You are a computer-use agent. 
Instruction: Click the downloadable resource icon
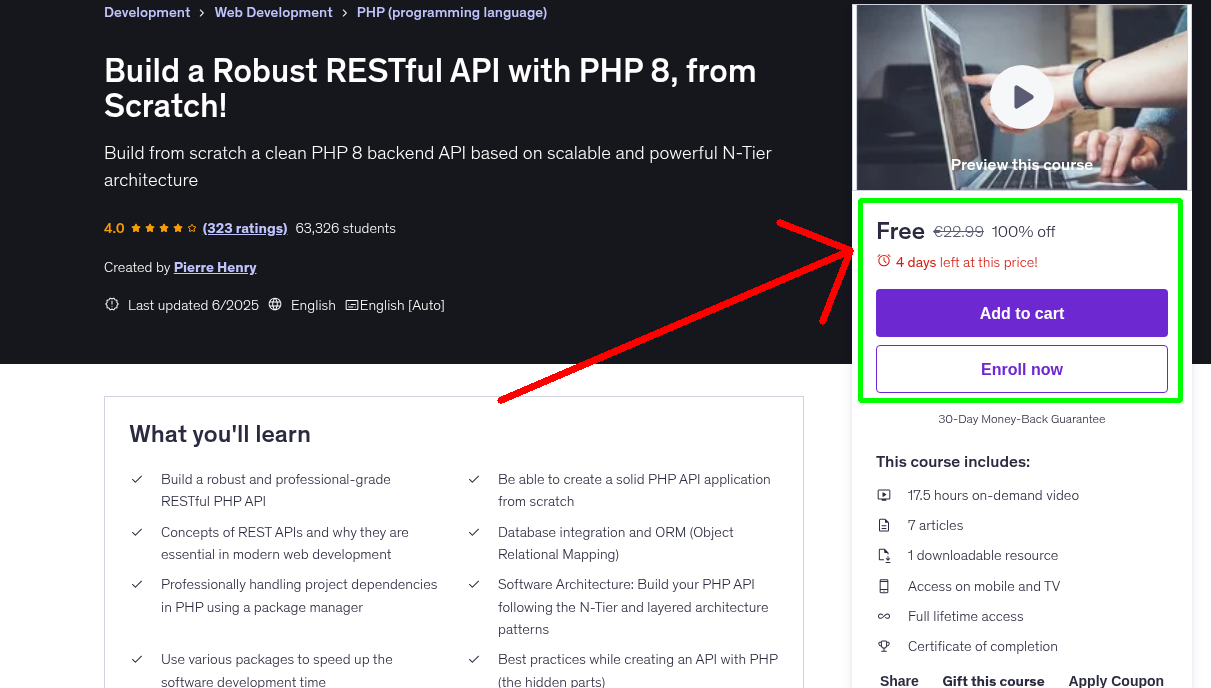884,555
